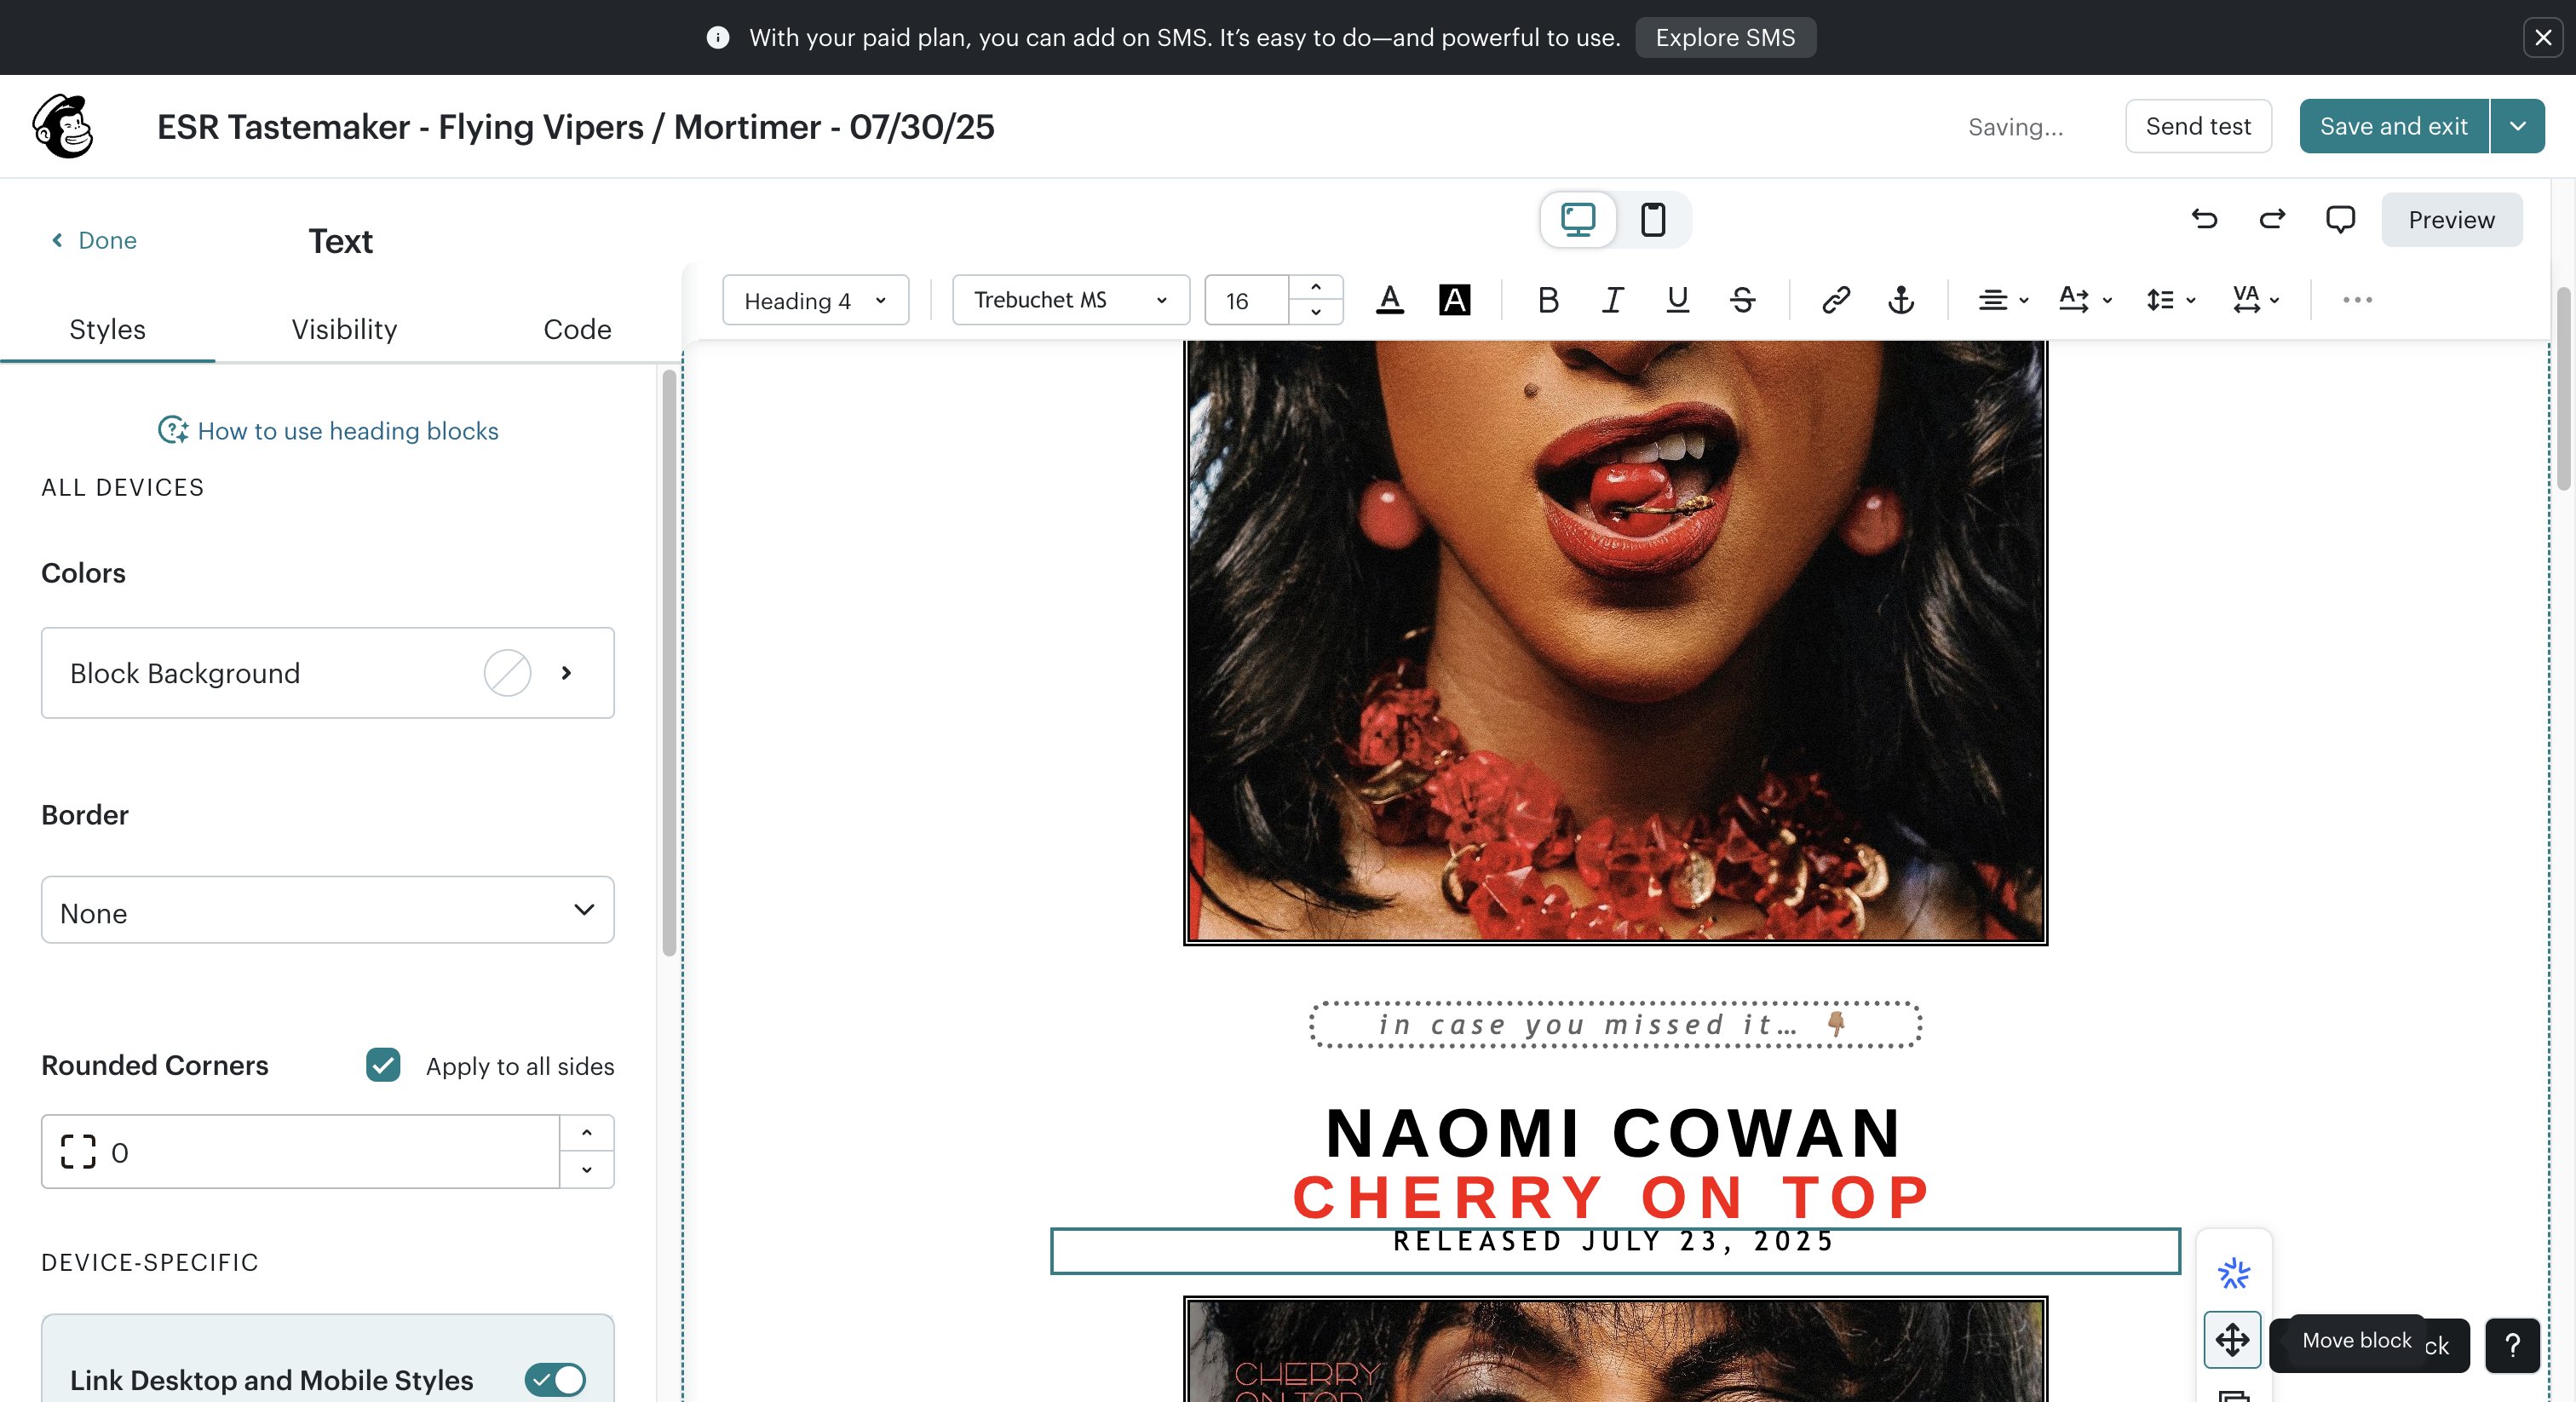The height and width of the screenshot is (1402, 2576).
Task: Dismiss the SMS banner
Action: (x=2543, y=38)
